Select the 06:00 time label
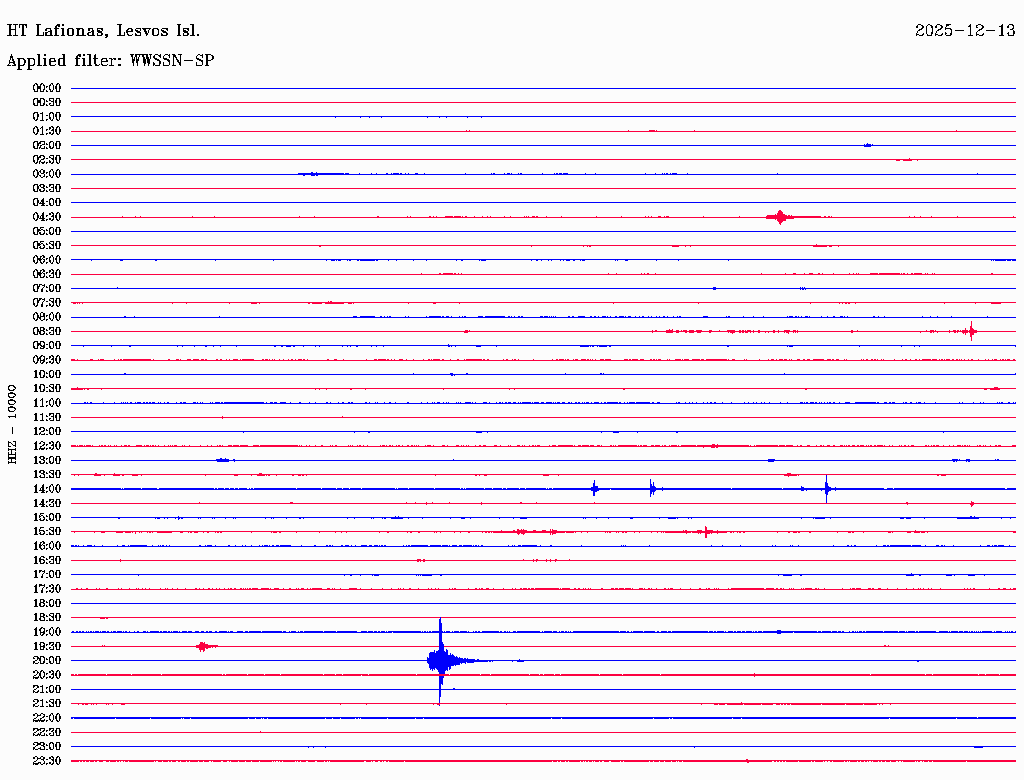Screen dimensions: 1024x780 click(47, 260)
